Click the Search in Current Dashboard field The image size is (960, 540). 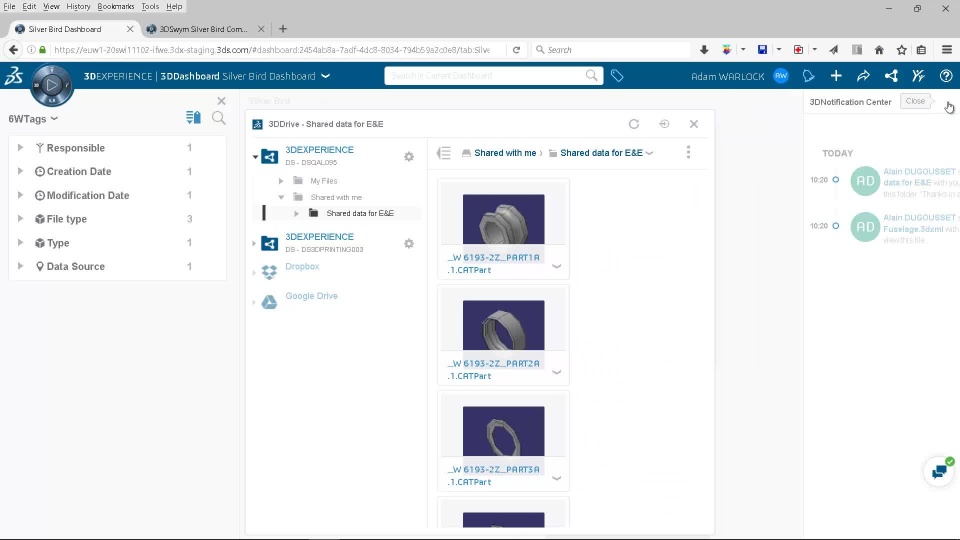pos(487,75)
